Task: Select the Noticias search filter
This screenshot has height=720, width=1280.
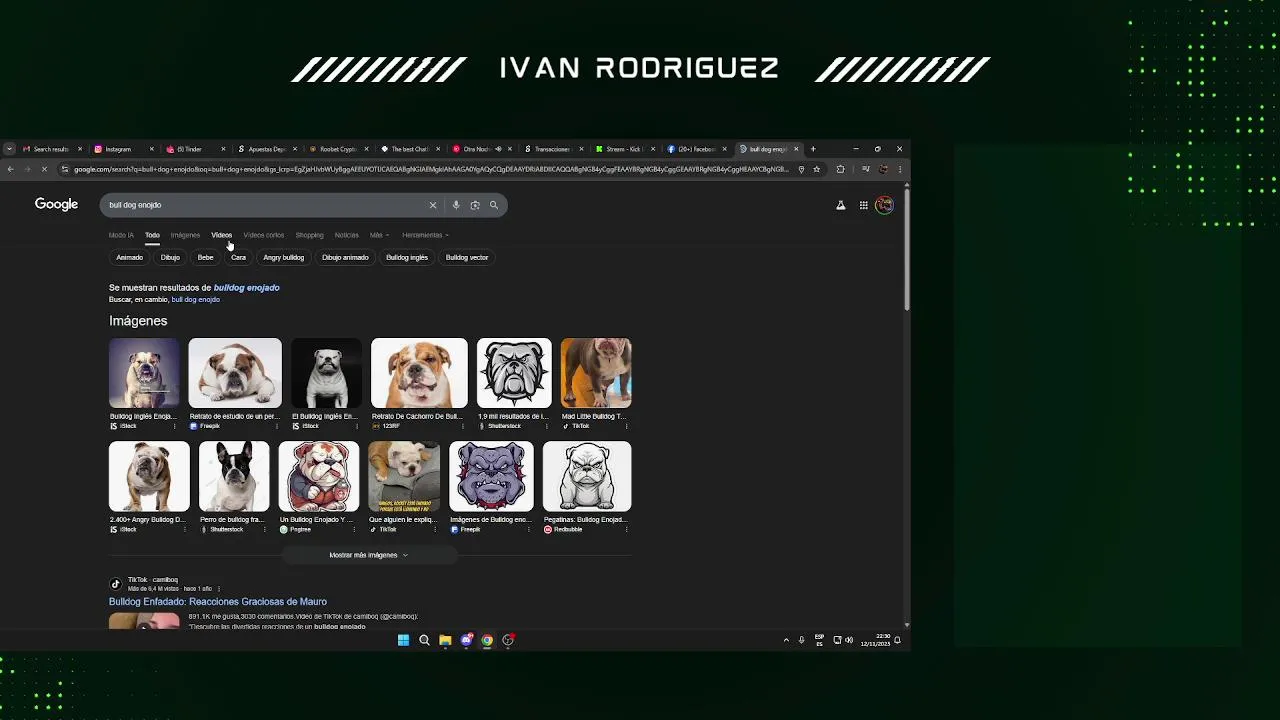Action: [347, 235]
